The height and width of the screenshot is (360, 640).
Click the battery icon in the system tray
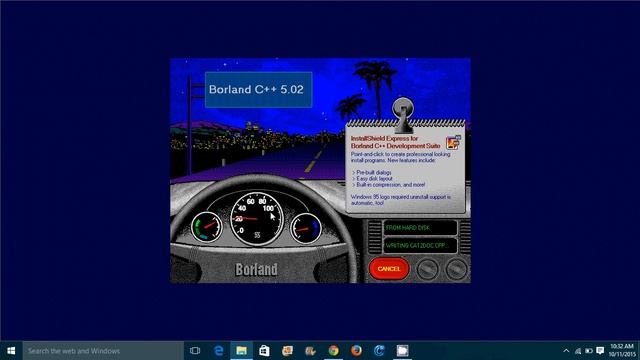[589, 351]
